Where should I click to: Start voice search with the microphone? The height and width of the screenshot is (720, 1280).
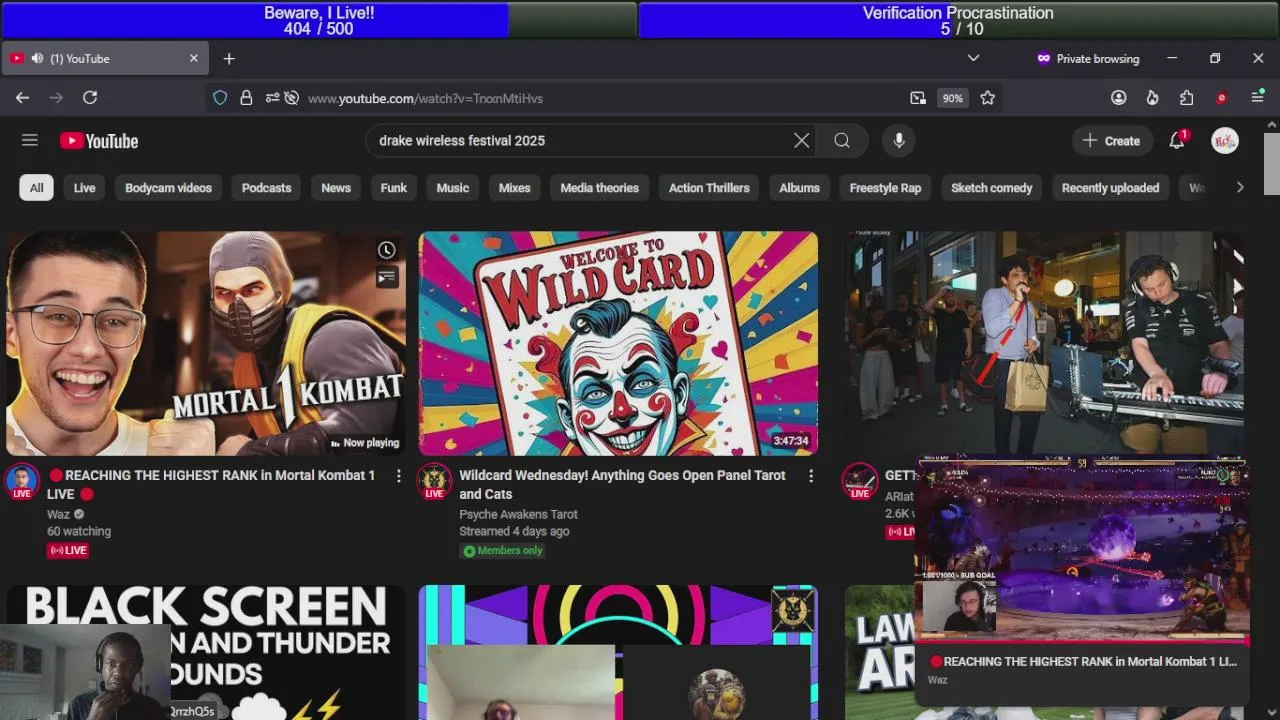[899, 141]
